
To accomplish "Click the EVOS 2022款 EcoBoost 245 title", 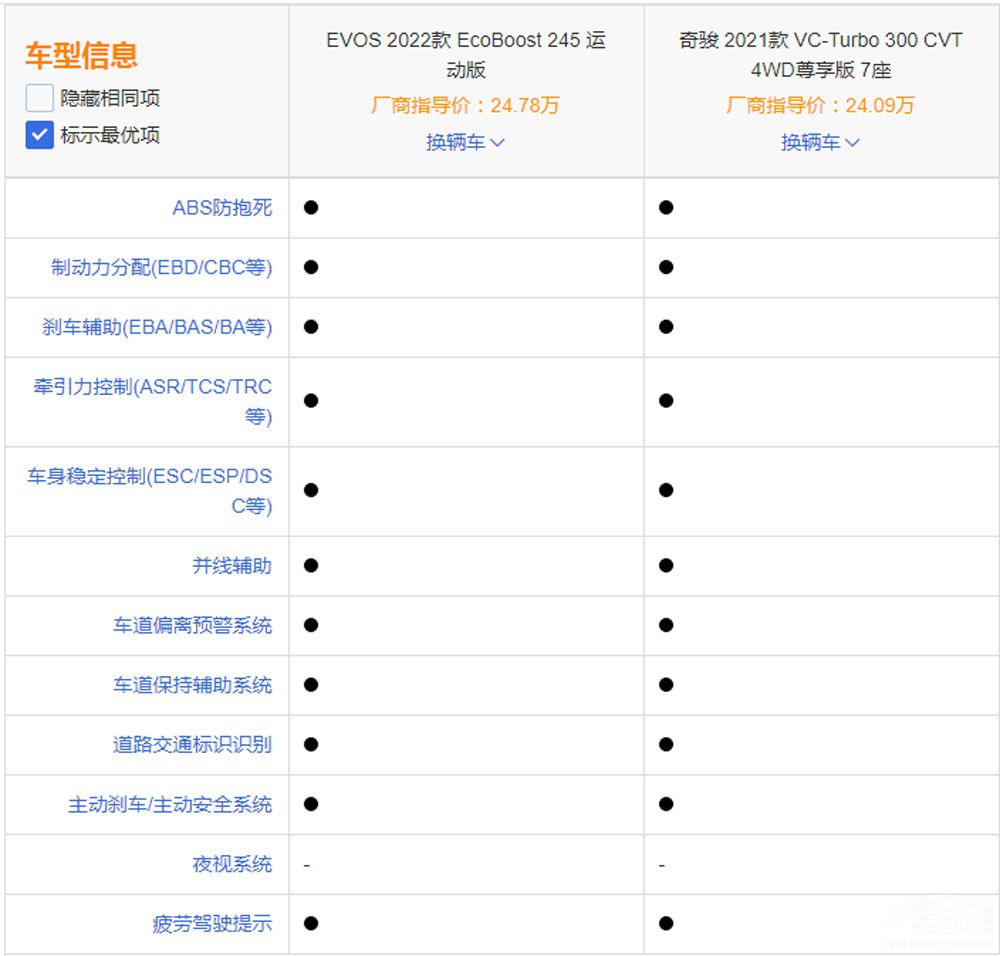I will pos(465,55).
